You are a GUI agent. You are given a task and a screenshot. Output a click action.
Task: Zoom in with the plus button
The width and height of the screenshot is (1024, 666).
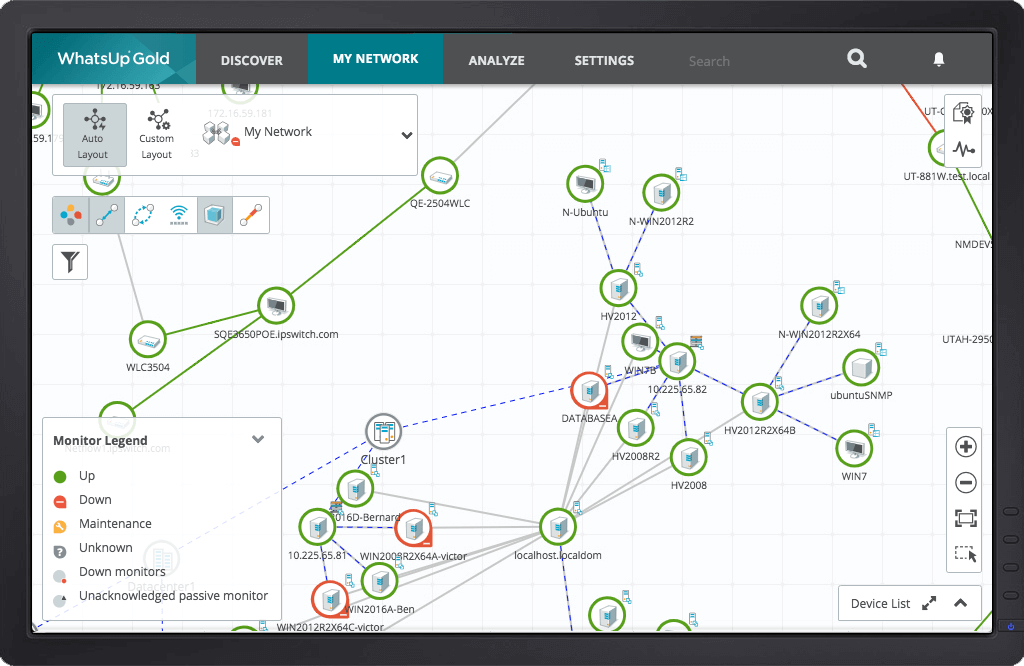[x=965, y=447]
